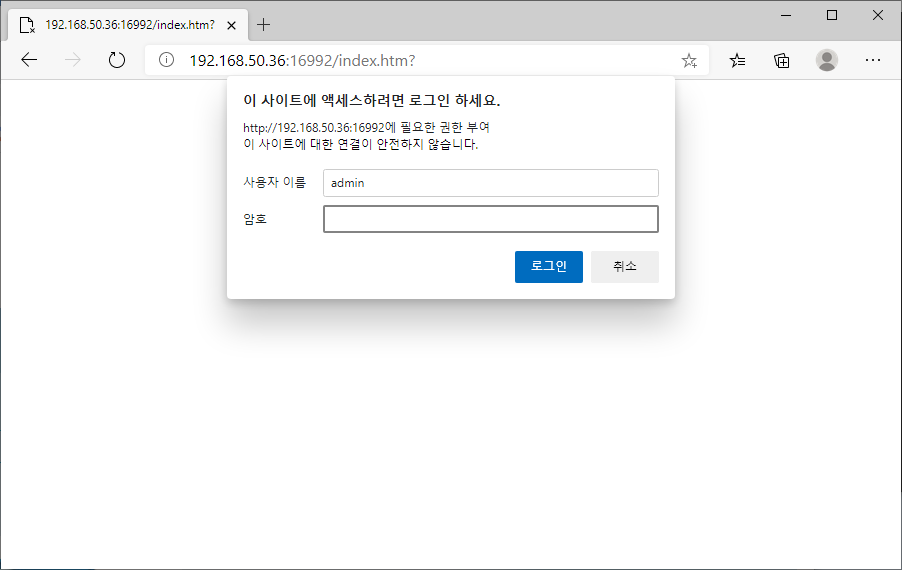Image resolution: width=902 pixels, height=570 pixels.
Task: Open a new browser tab
Action: click(263, 25)
